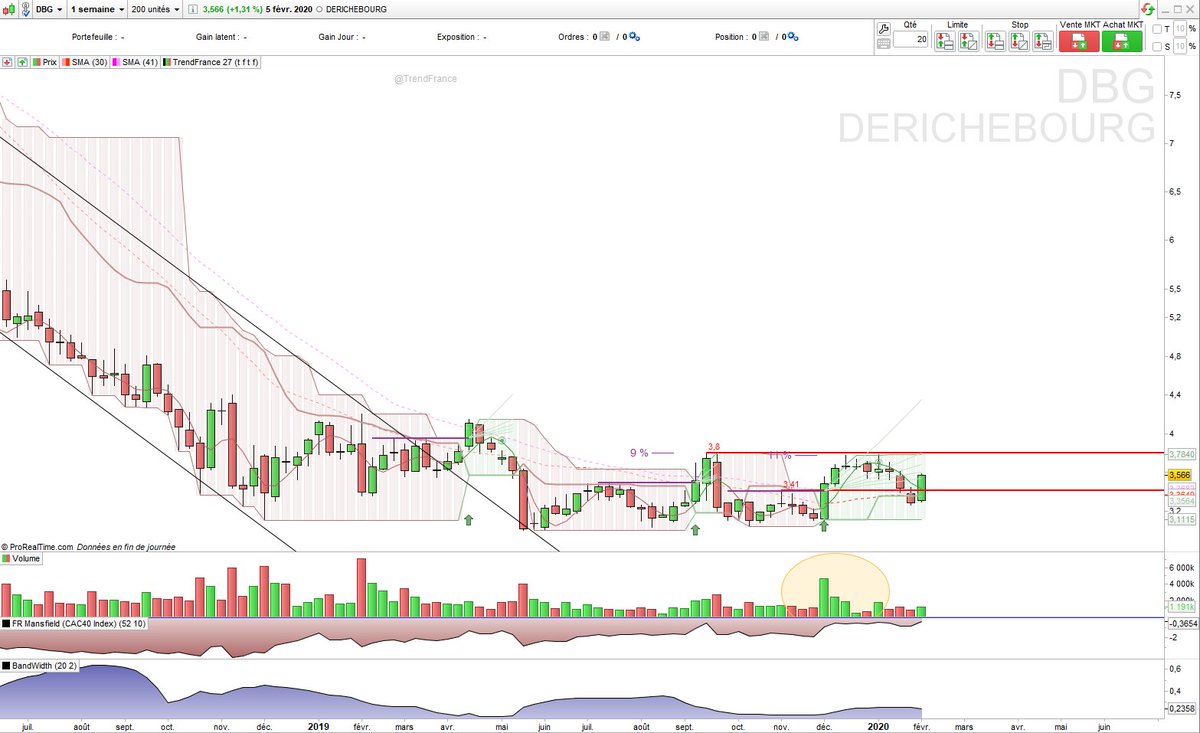This screenshot has width=1200, height=733.
Task: Expand the '1 semaine' timeframe dropdown
Action: (97, 9)
